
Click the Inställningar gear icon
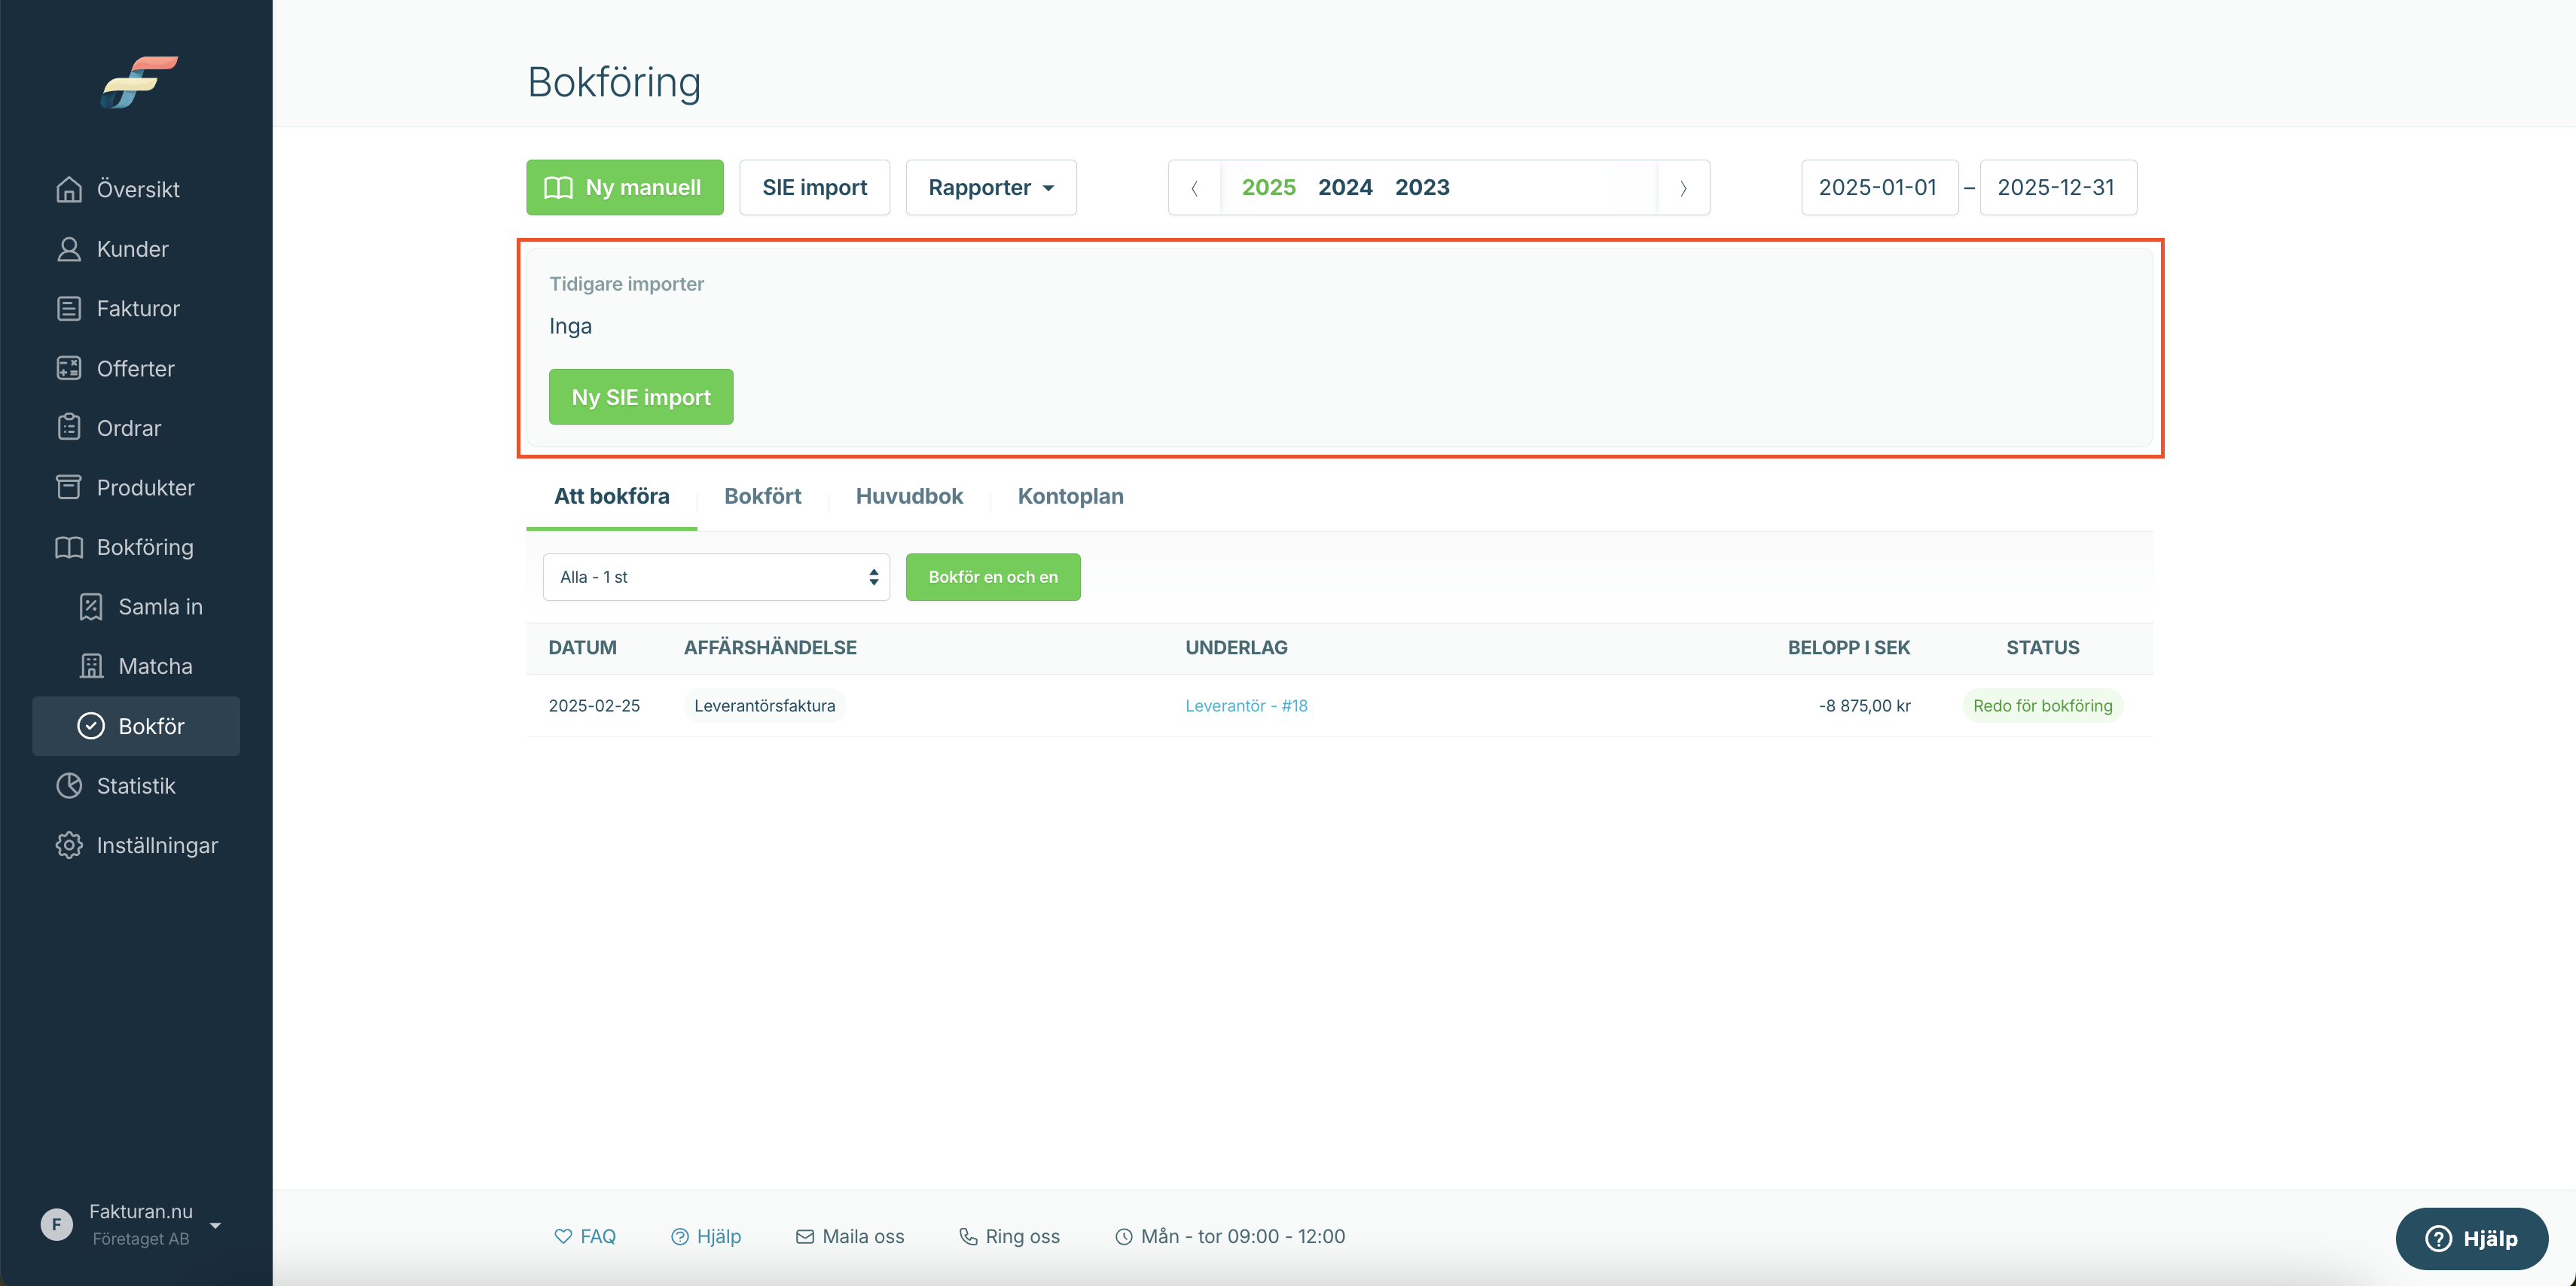coord(69,845)
